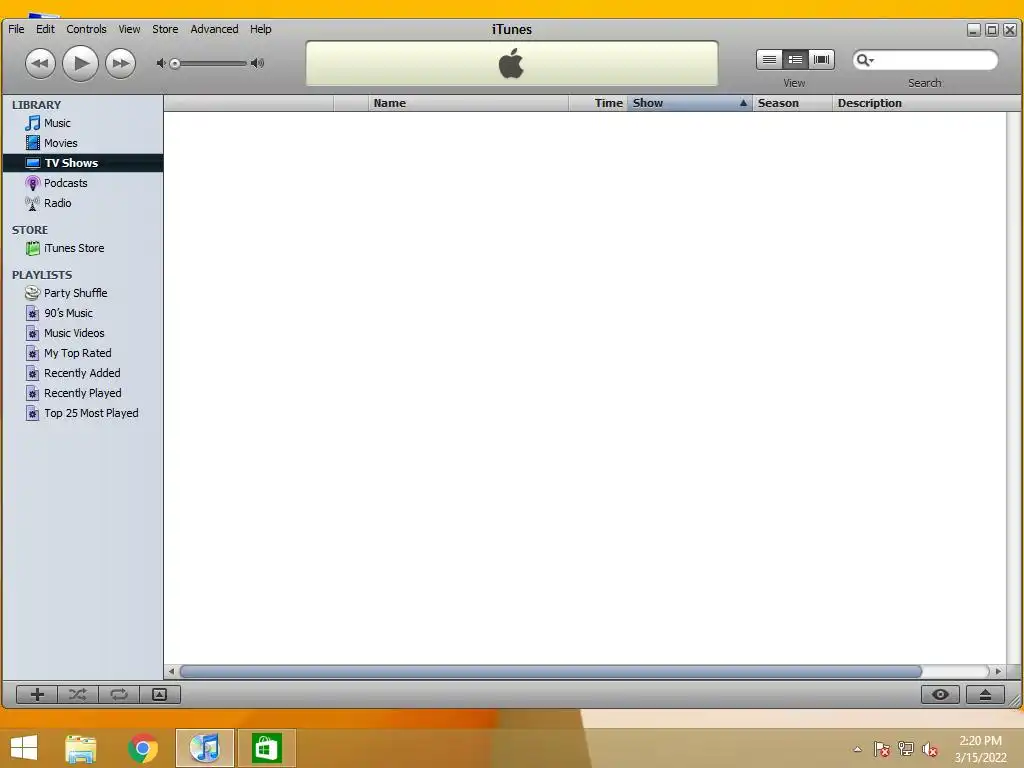The height and width of the screenshot is (768, 1024).
Task: Skip forward with the Next track button
Action: pos(120,63)
